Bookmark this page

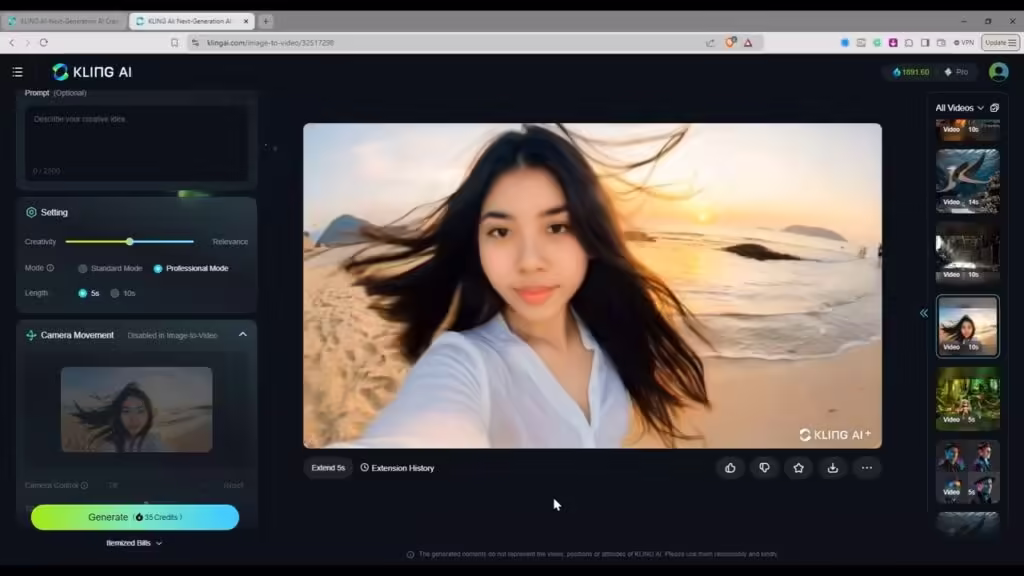click(x=174, y=42)
